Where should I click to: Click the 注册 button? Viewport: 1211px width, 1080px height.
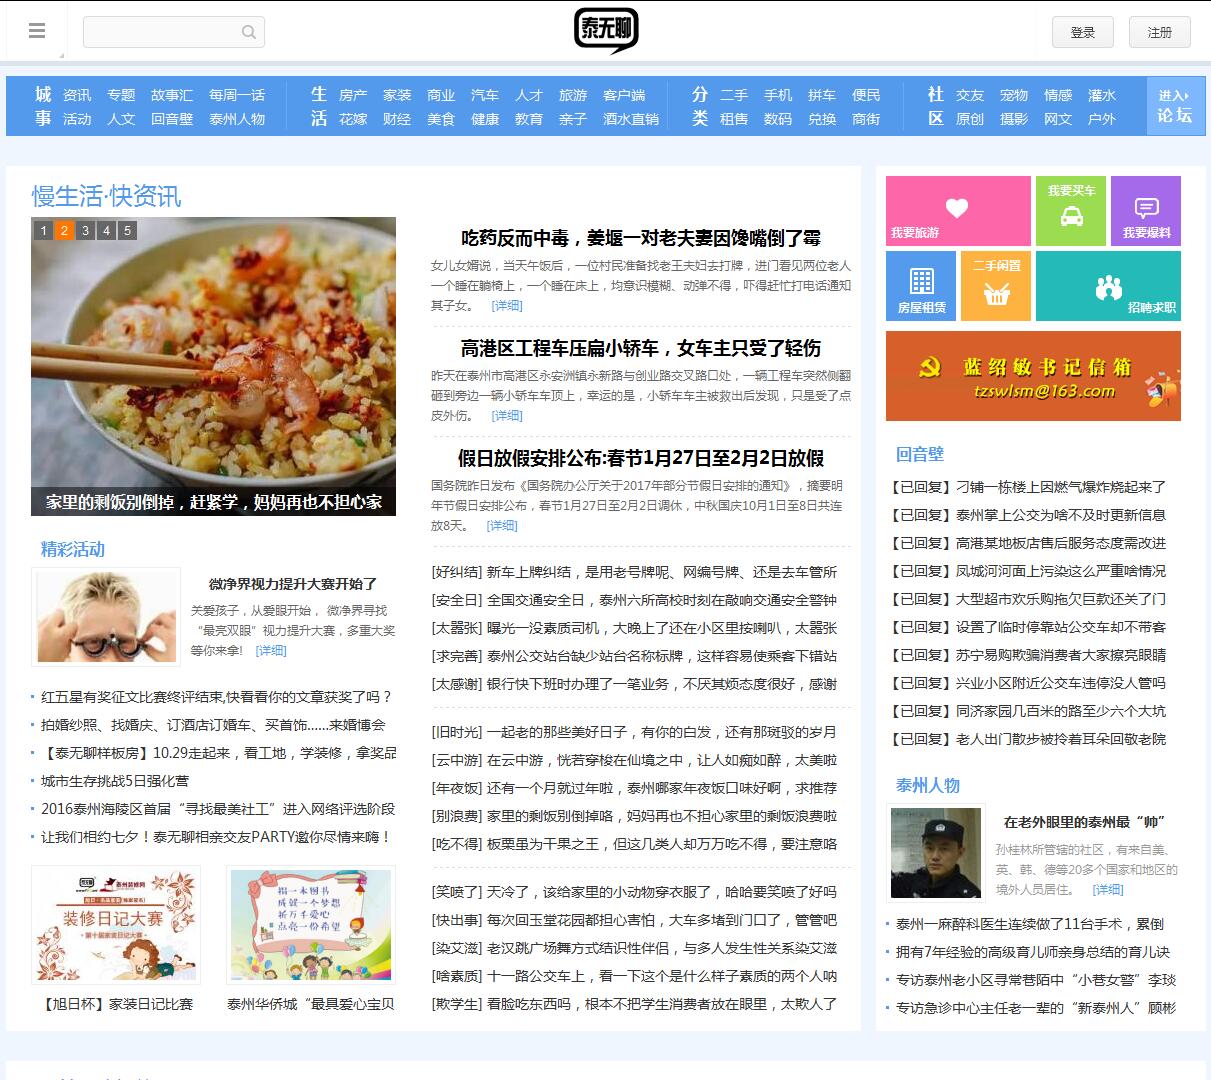1160,32
